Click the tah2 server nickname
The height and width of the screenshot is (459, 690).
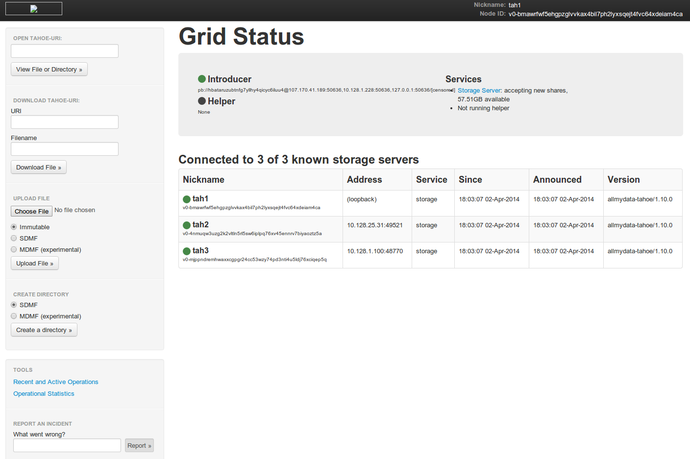click(x=200, y=224)
